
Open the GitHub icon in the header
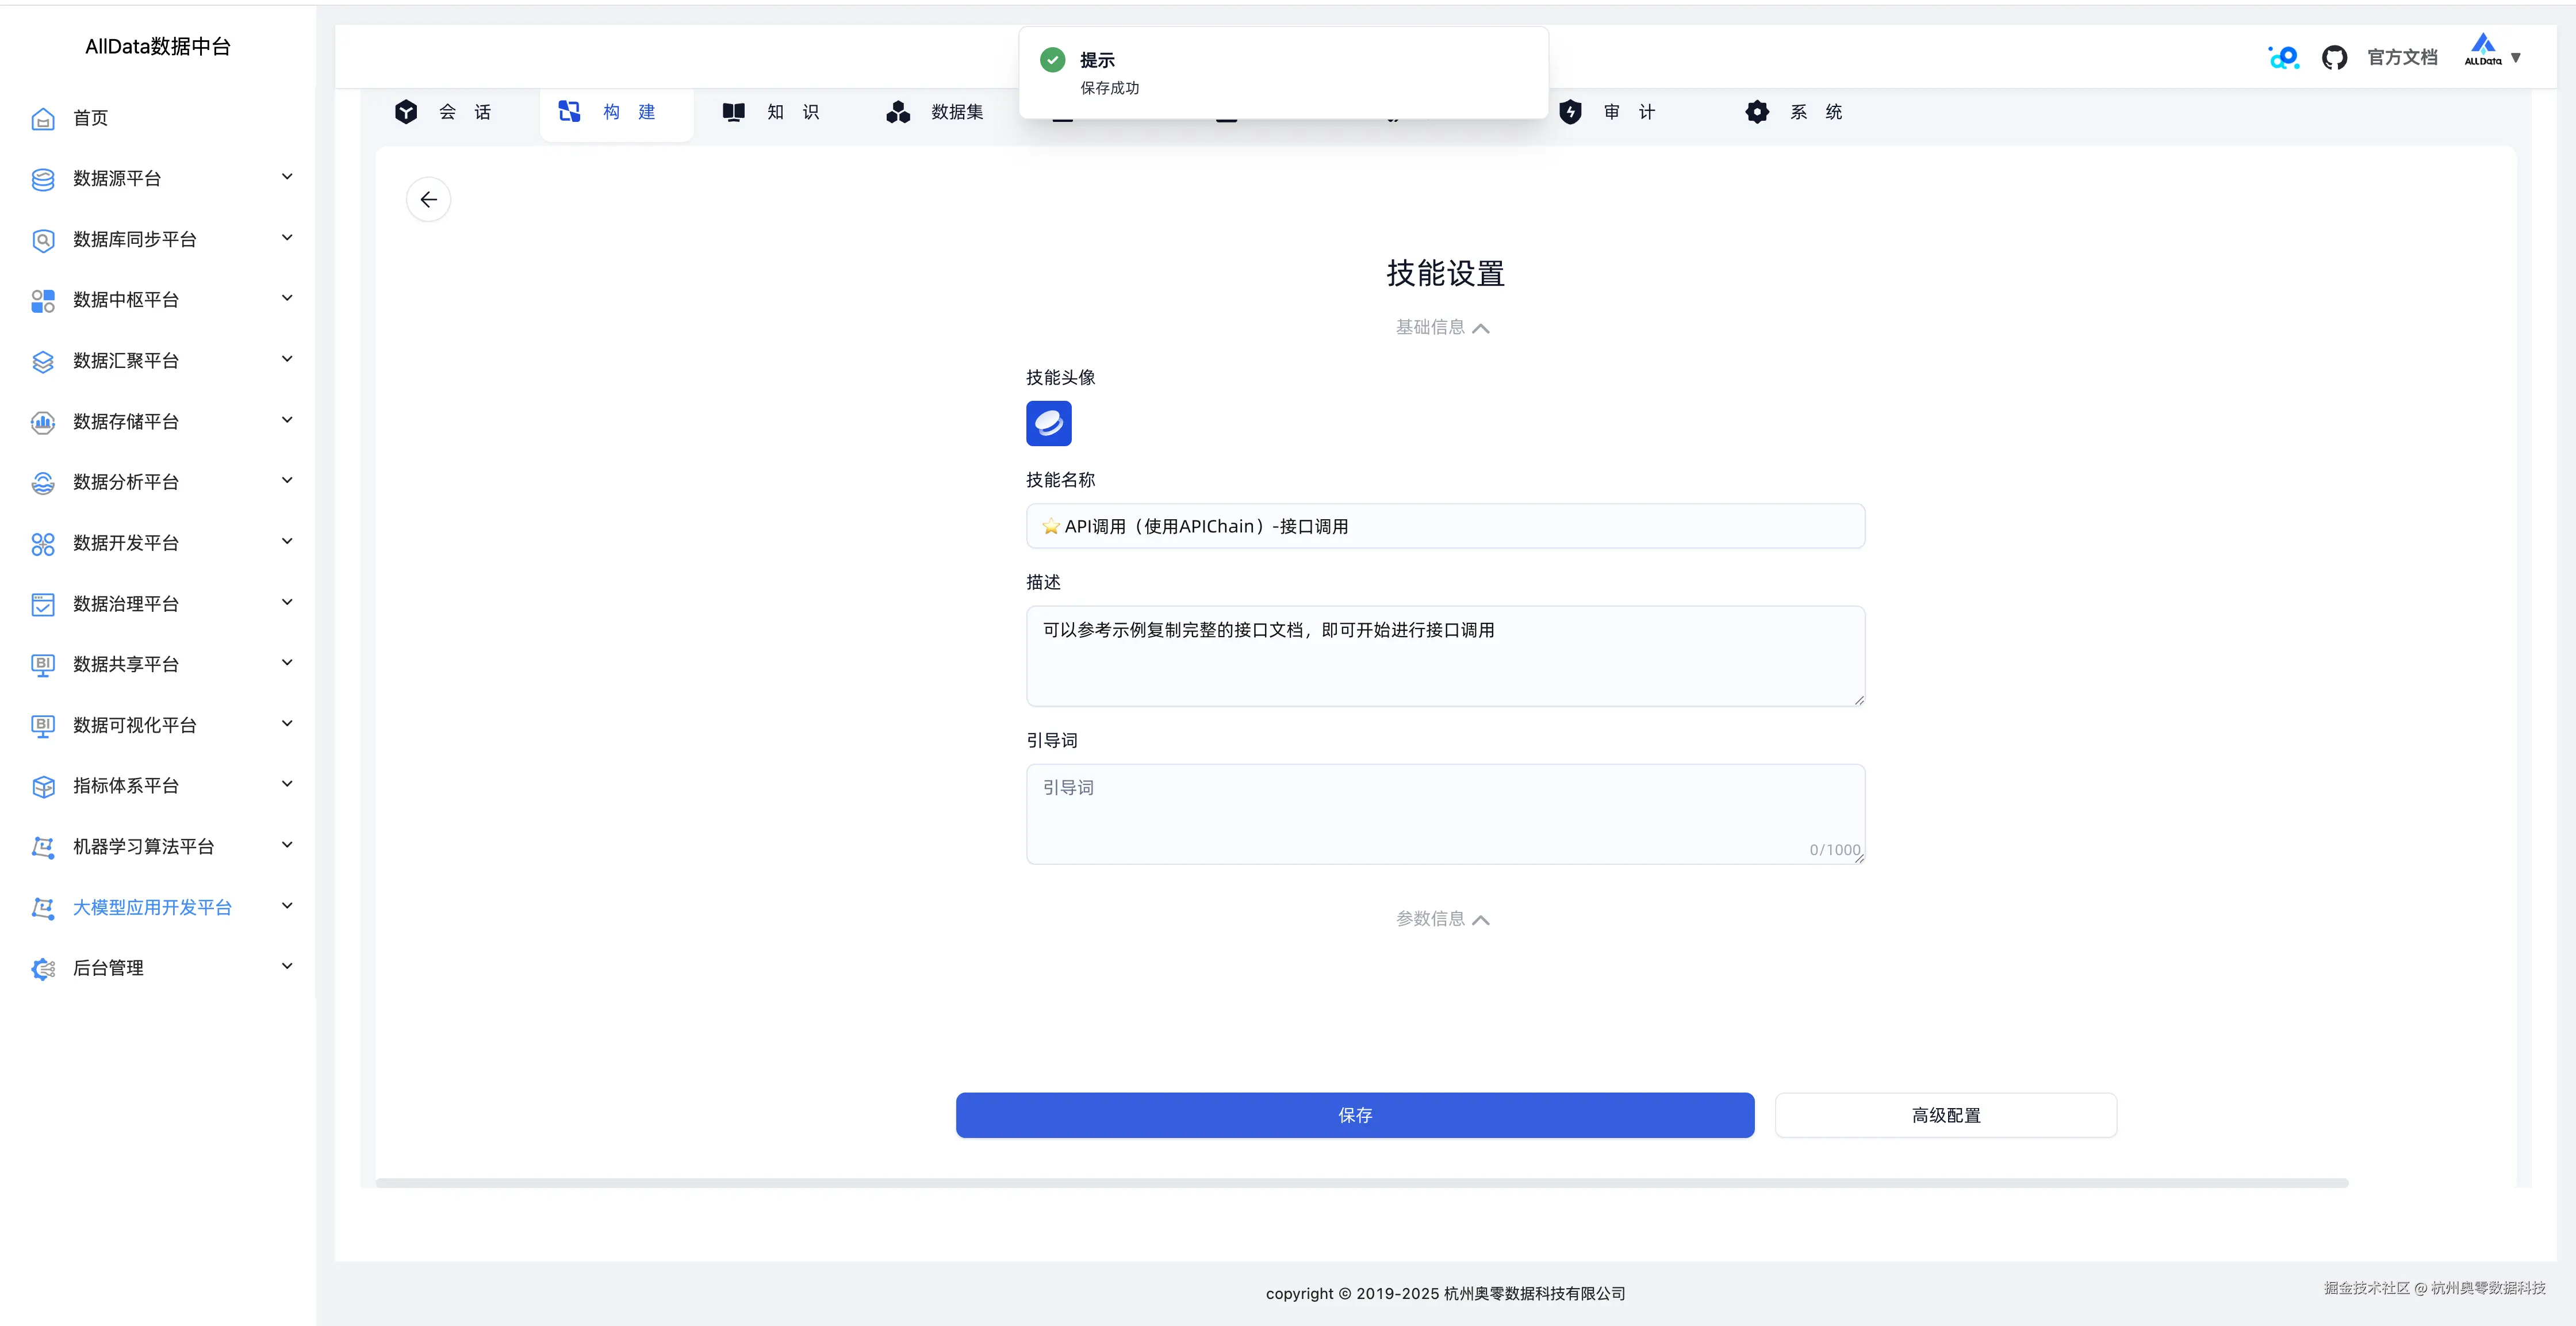(x=2335, y=57)
